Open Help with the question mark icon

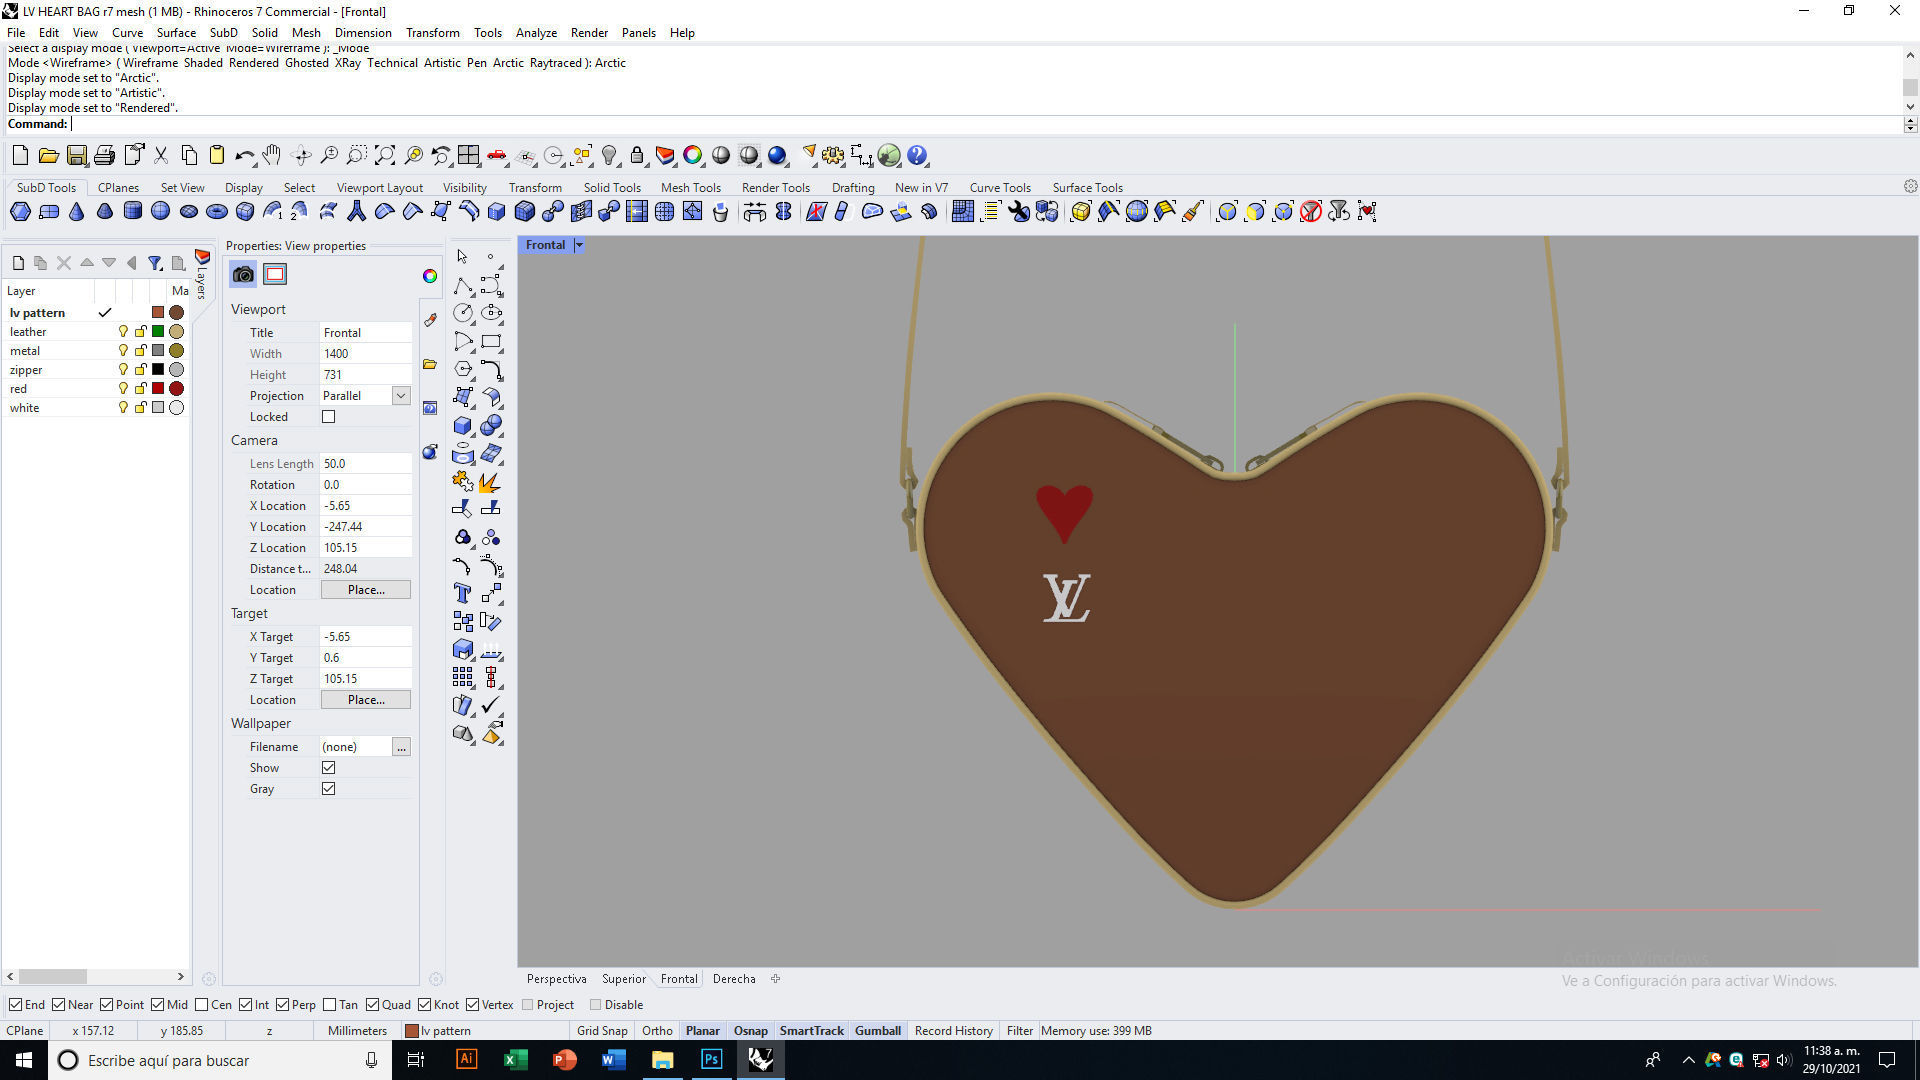[917, 156]
